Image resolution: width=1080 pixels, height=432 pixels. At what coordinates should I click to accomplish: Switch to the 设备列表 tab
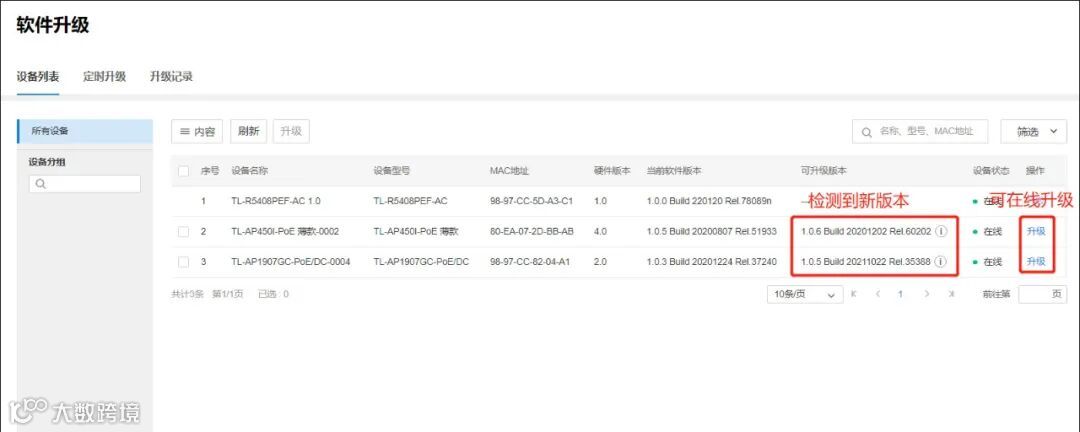[x=38, y=76]
